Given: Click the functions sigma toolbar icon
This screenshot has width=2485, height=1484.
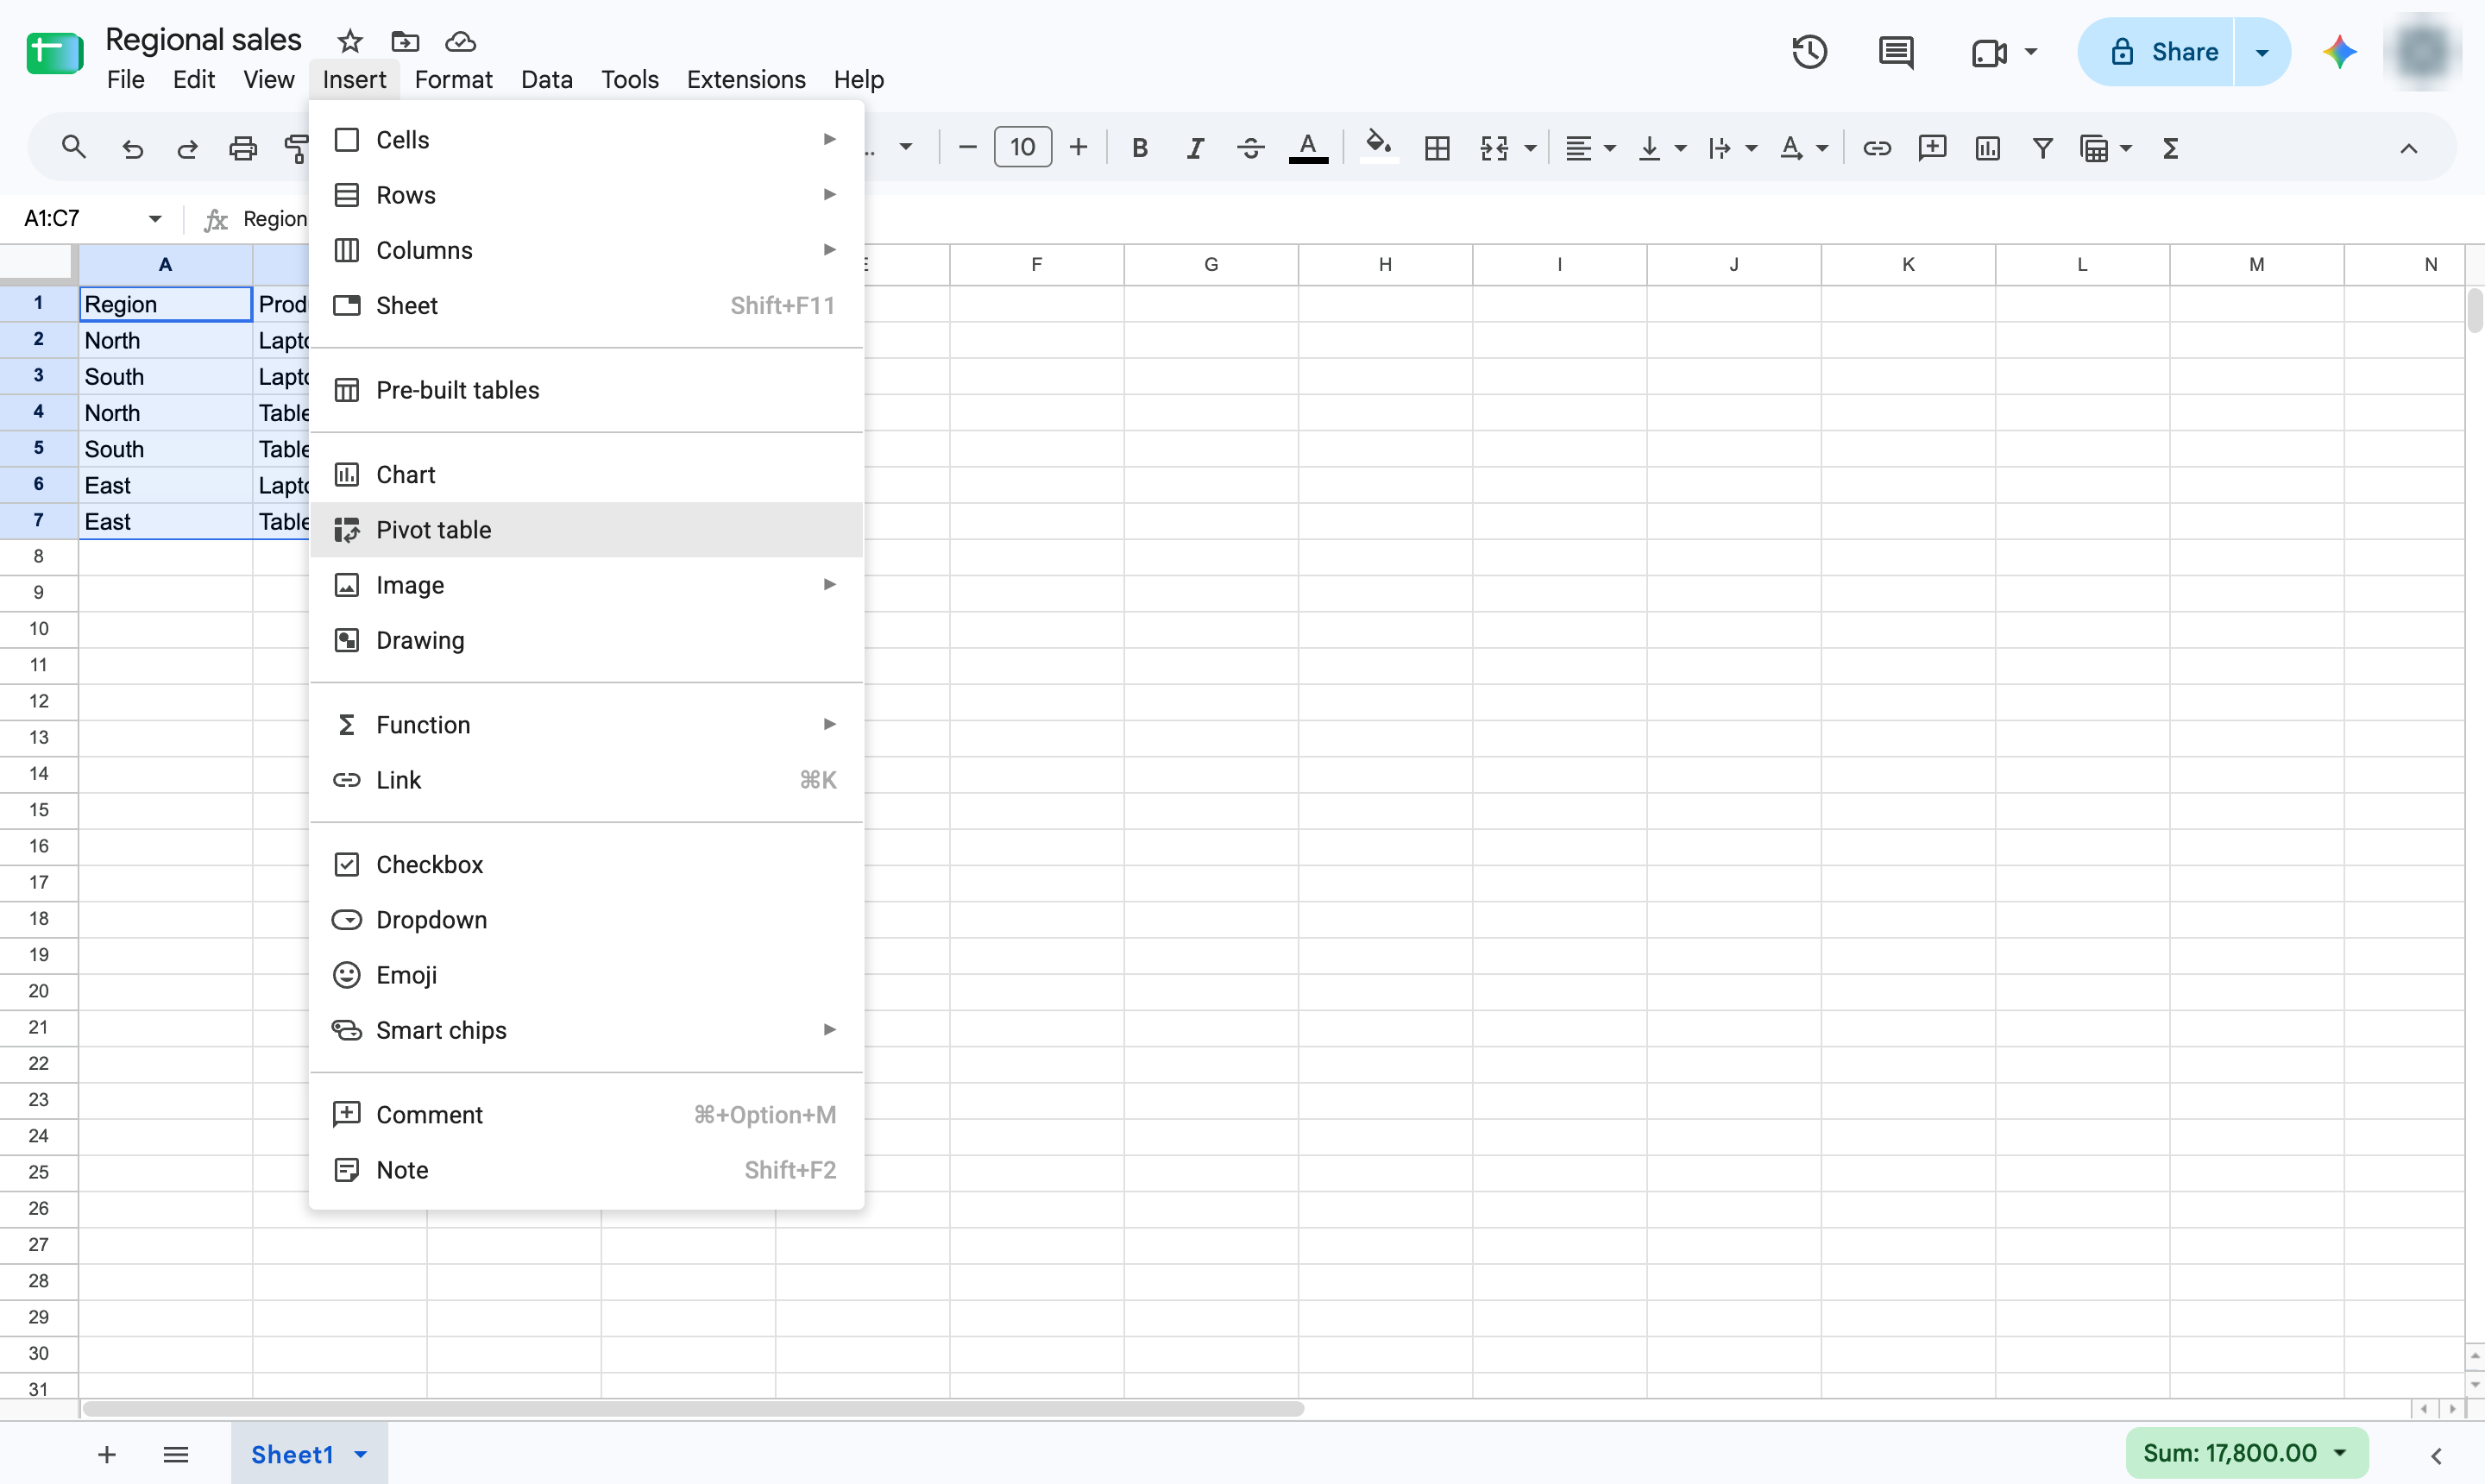Looking at the screenshot, I should [x=2170, y=148].
